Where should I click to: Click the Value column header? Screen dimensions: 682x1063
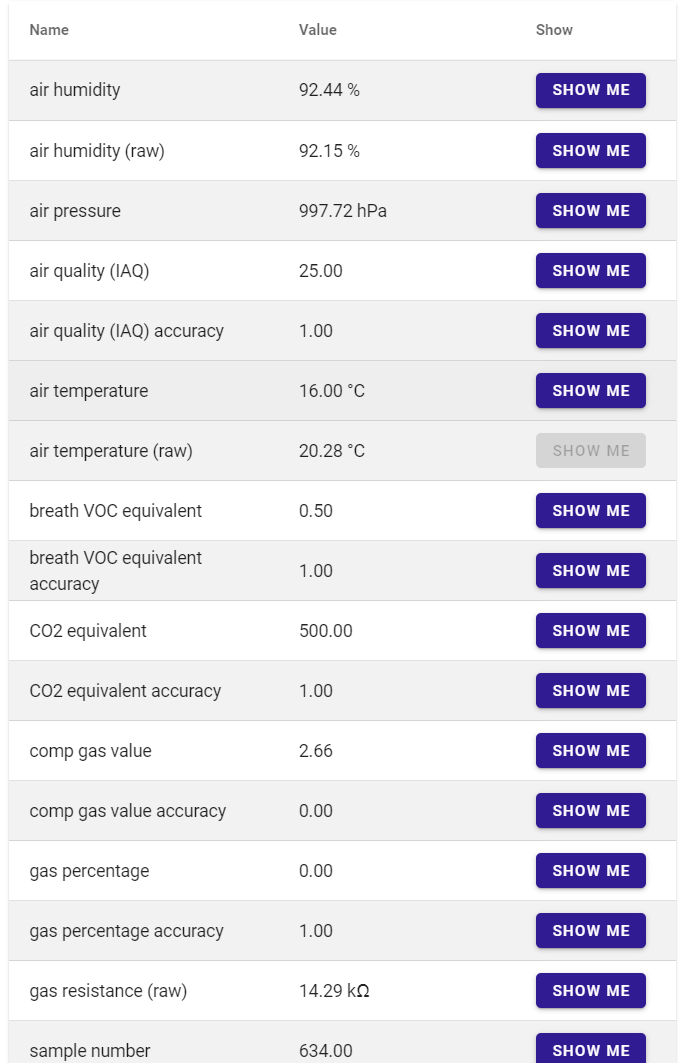(318, 30)
